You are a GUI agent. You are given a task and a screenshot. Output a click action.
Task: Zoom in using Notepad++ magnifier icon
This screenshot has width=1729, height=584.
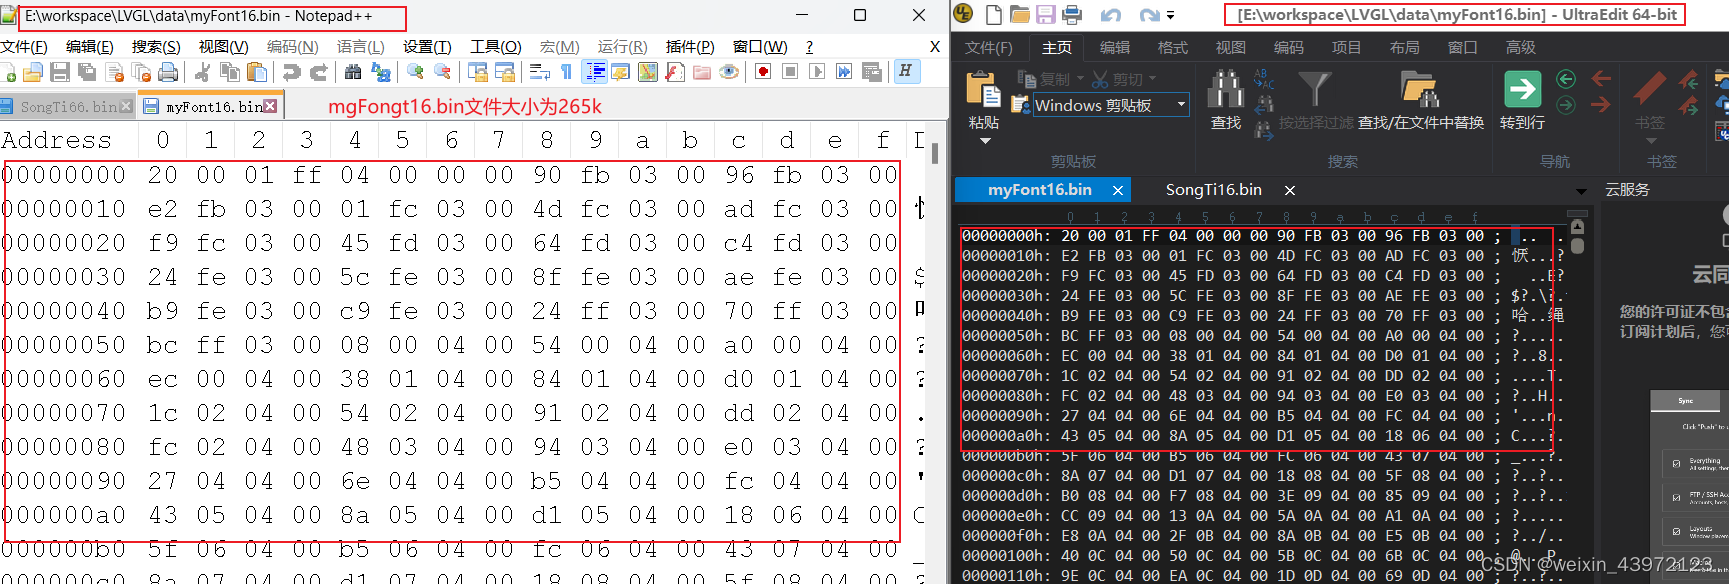(415, 72)
